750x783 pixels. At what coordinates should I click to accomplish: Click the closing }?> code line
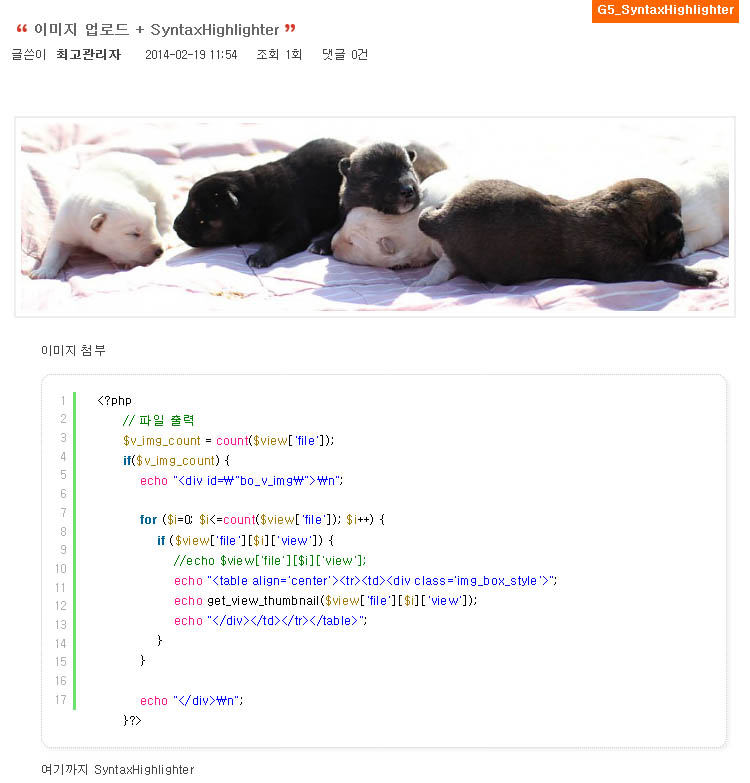click(x=132, y=720)
